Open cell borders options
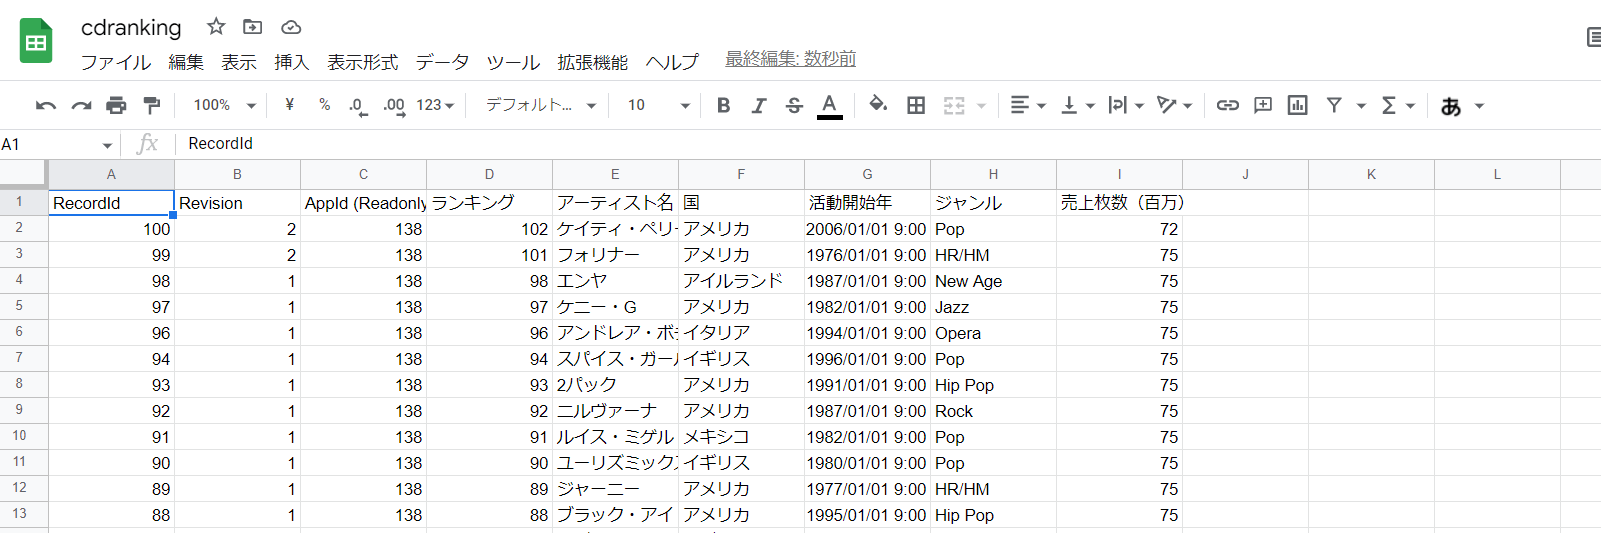The width and height of the screenshot is (1601, 533). coord(916,105)
